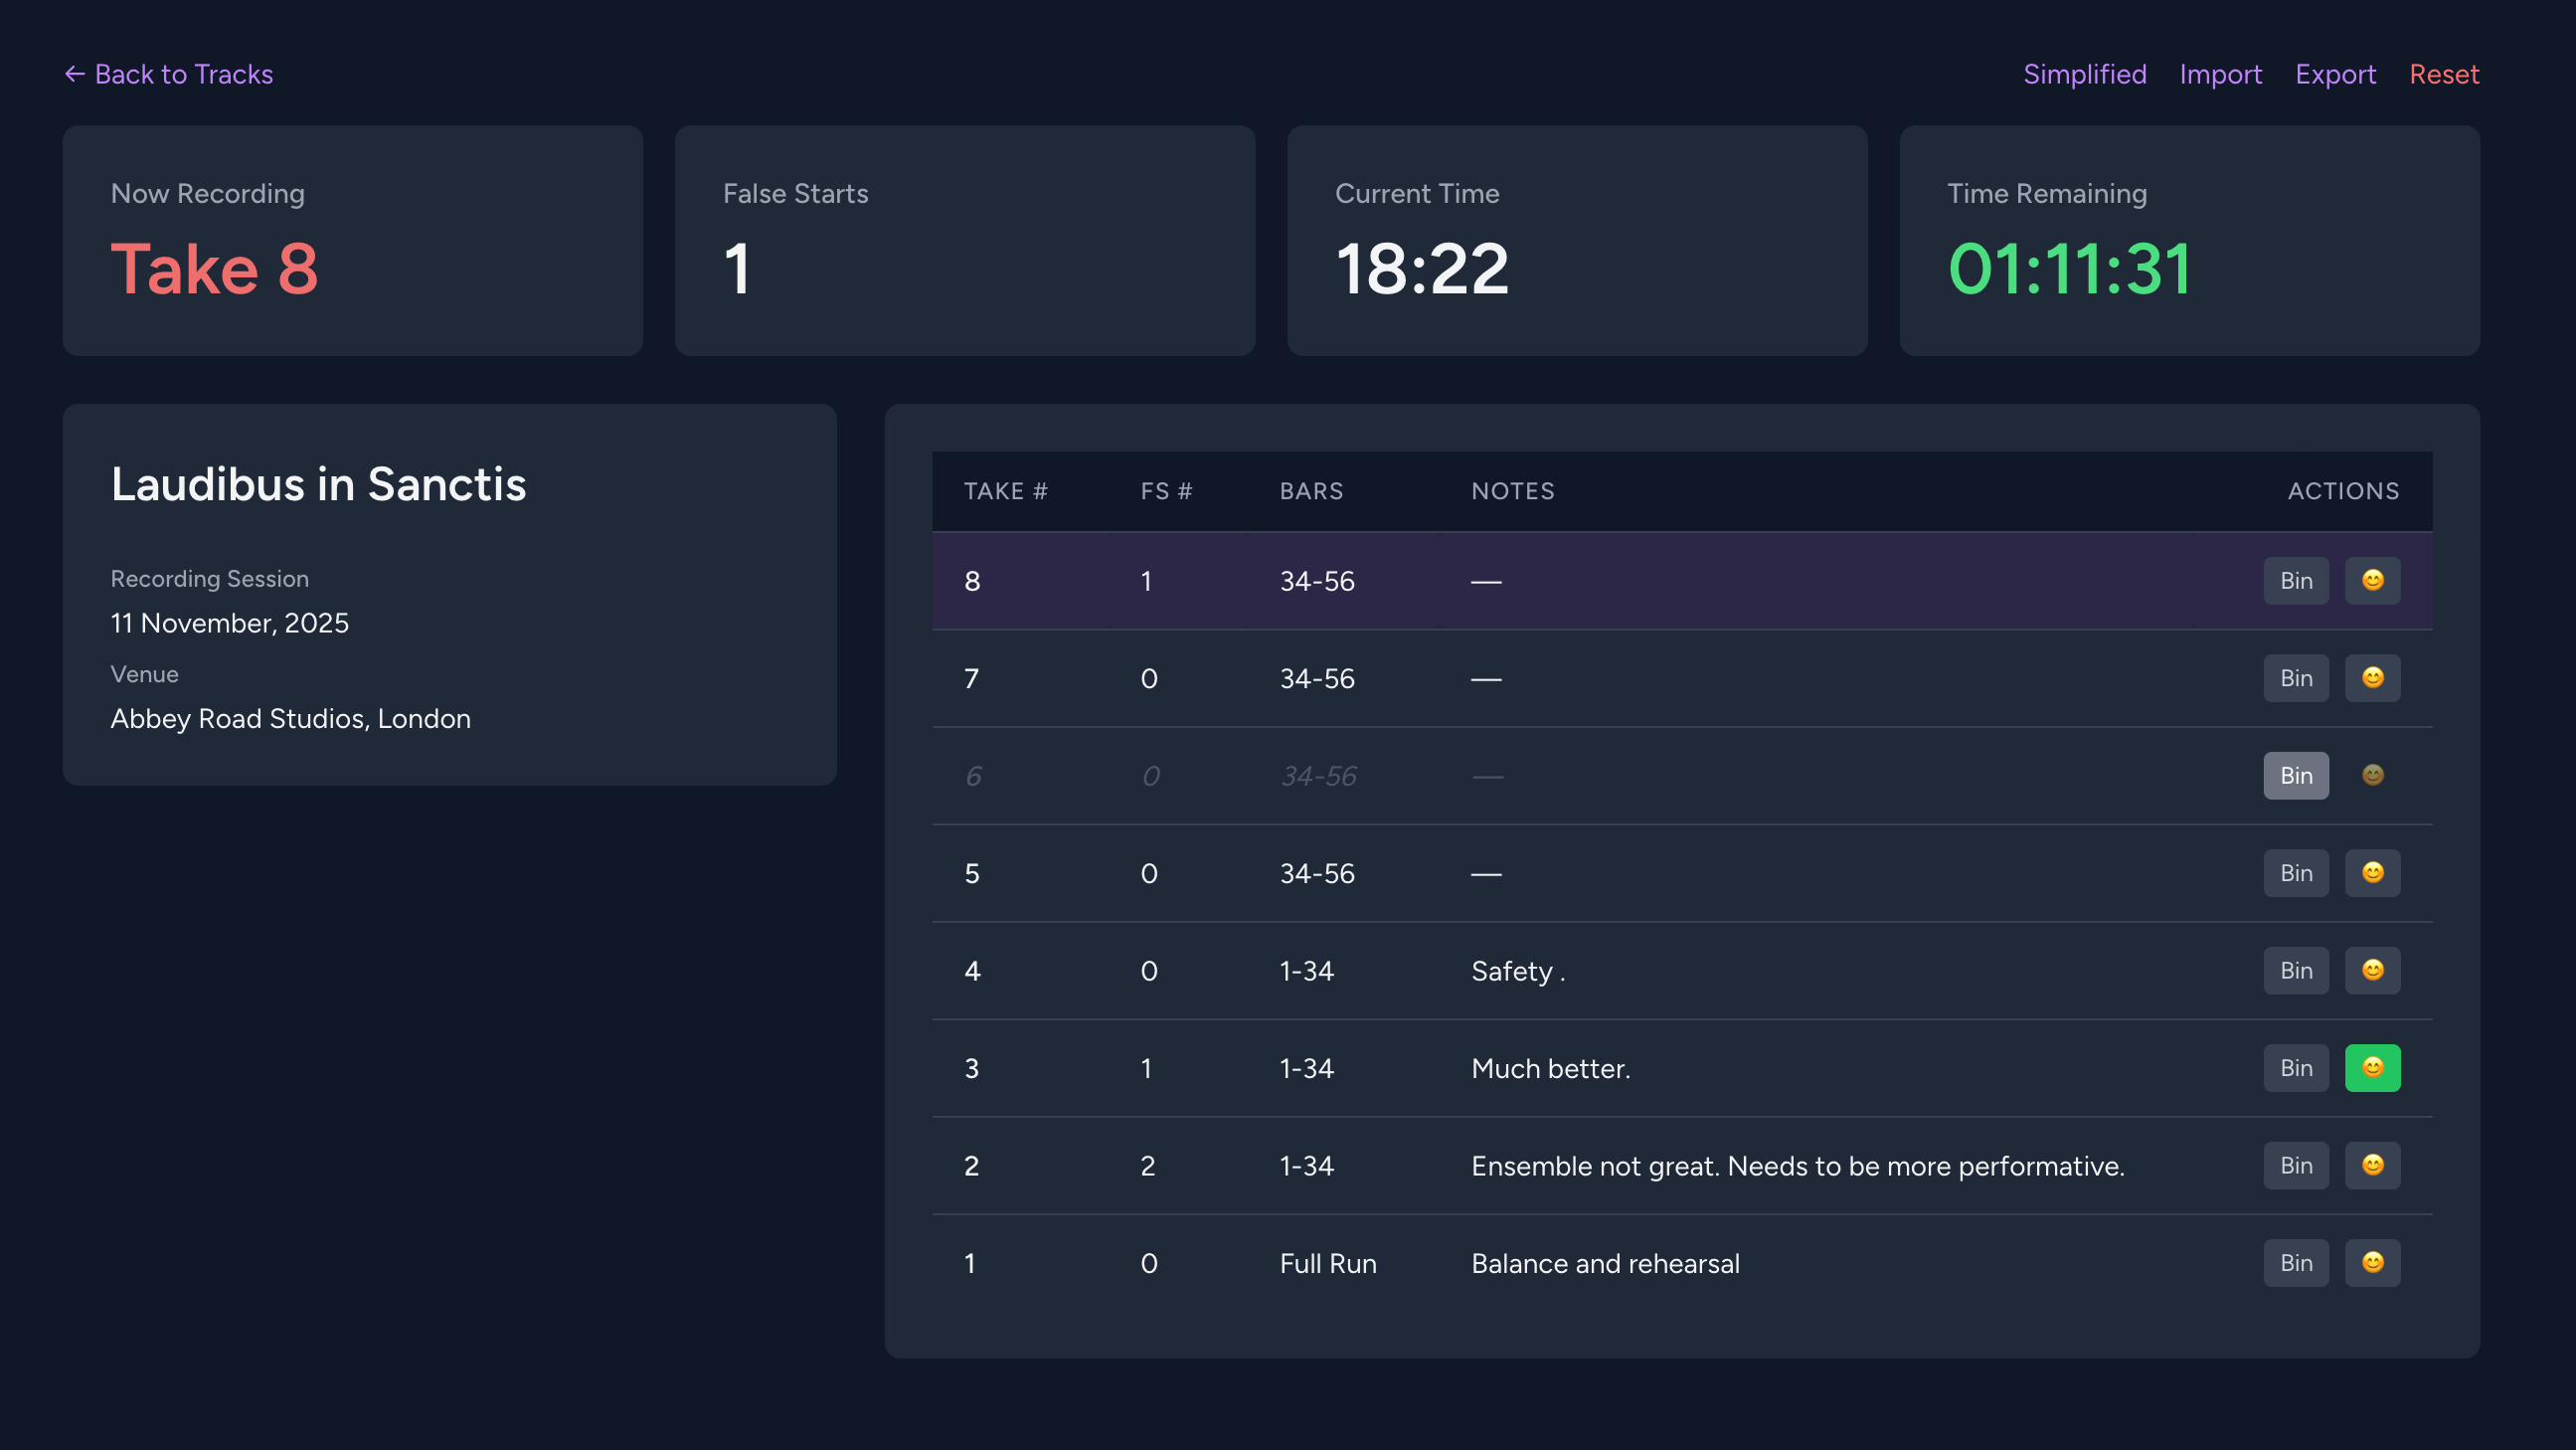
Task: Open the Import option
Action: click(2221, 73)
